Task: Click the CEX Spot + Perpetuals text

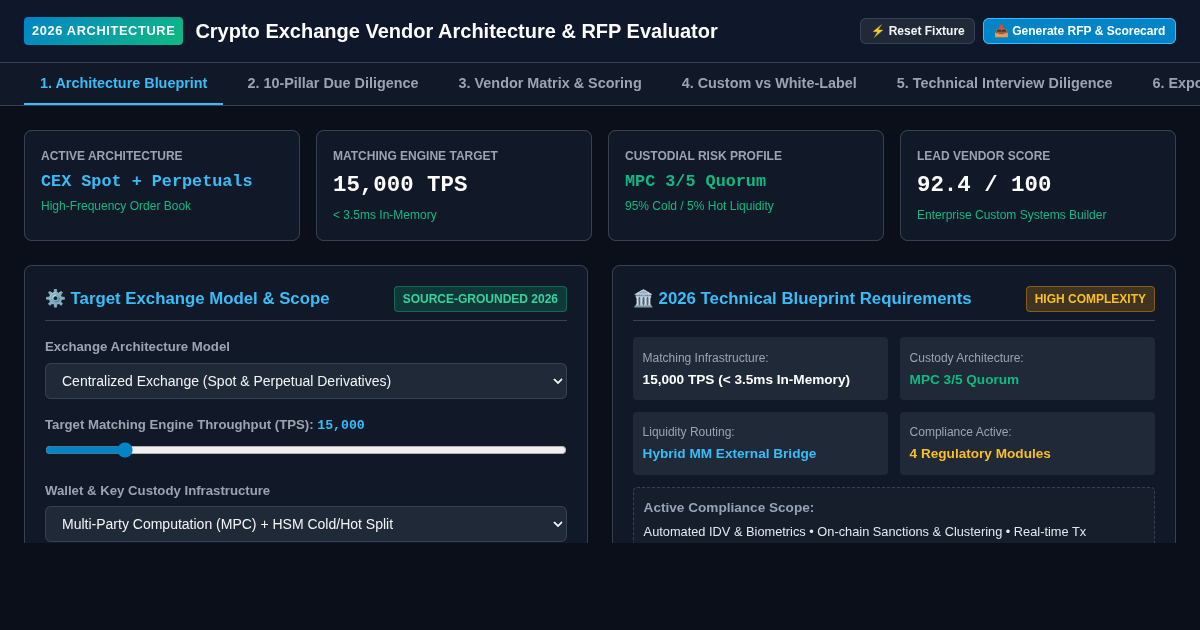Action: click(x=147, y=181)
